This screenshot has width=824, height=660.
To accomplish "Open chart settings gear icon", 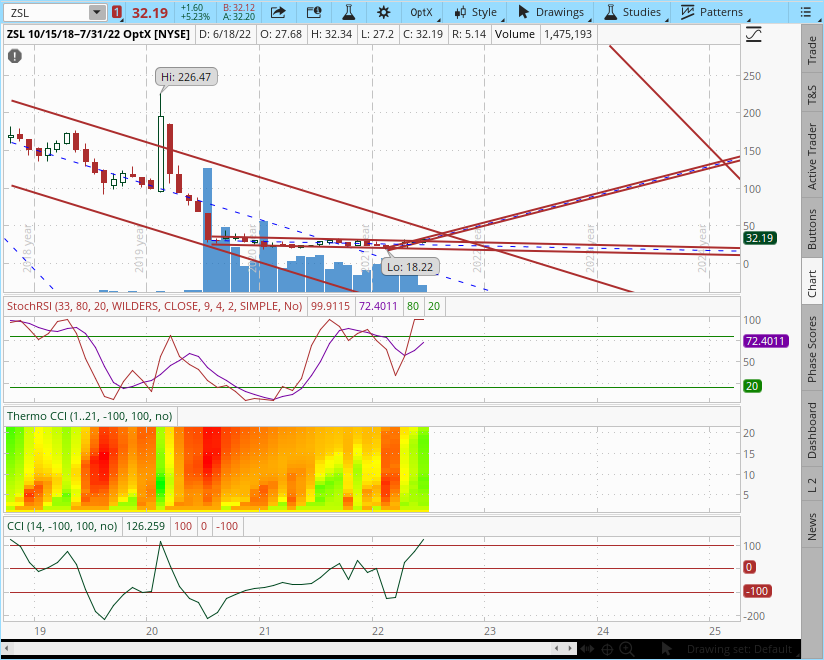I will pos(384,12).
